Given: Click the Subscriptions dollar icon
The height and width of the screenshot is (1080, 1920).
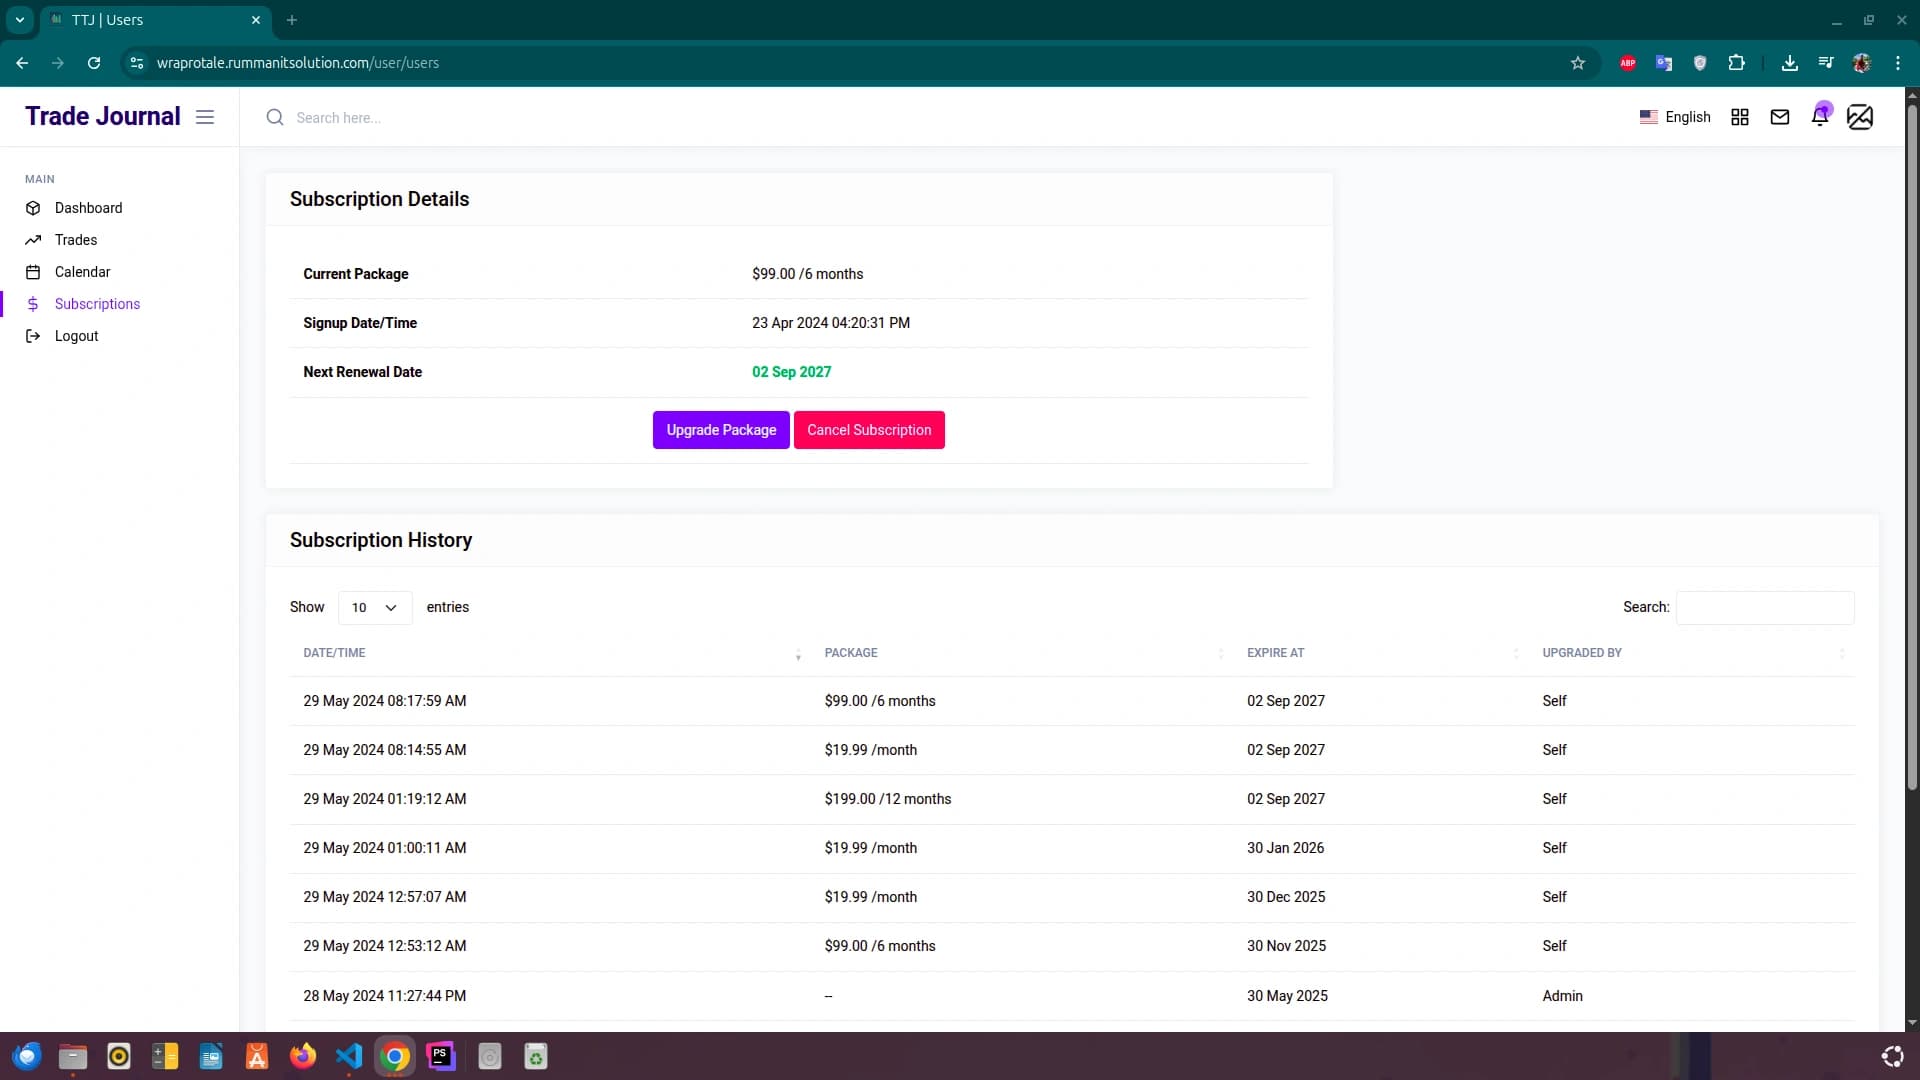Looking at the screenshot, I should coord(33,304).
